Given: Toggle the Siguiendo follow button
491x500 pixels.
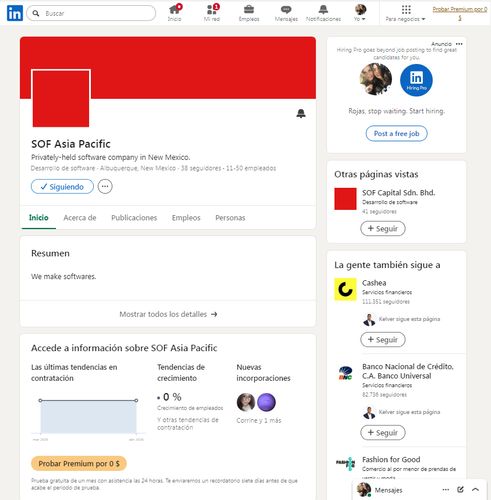Looking at the screenshot, I should [x=62, y=187].
